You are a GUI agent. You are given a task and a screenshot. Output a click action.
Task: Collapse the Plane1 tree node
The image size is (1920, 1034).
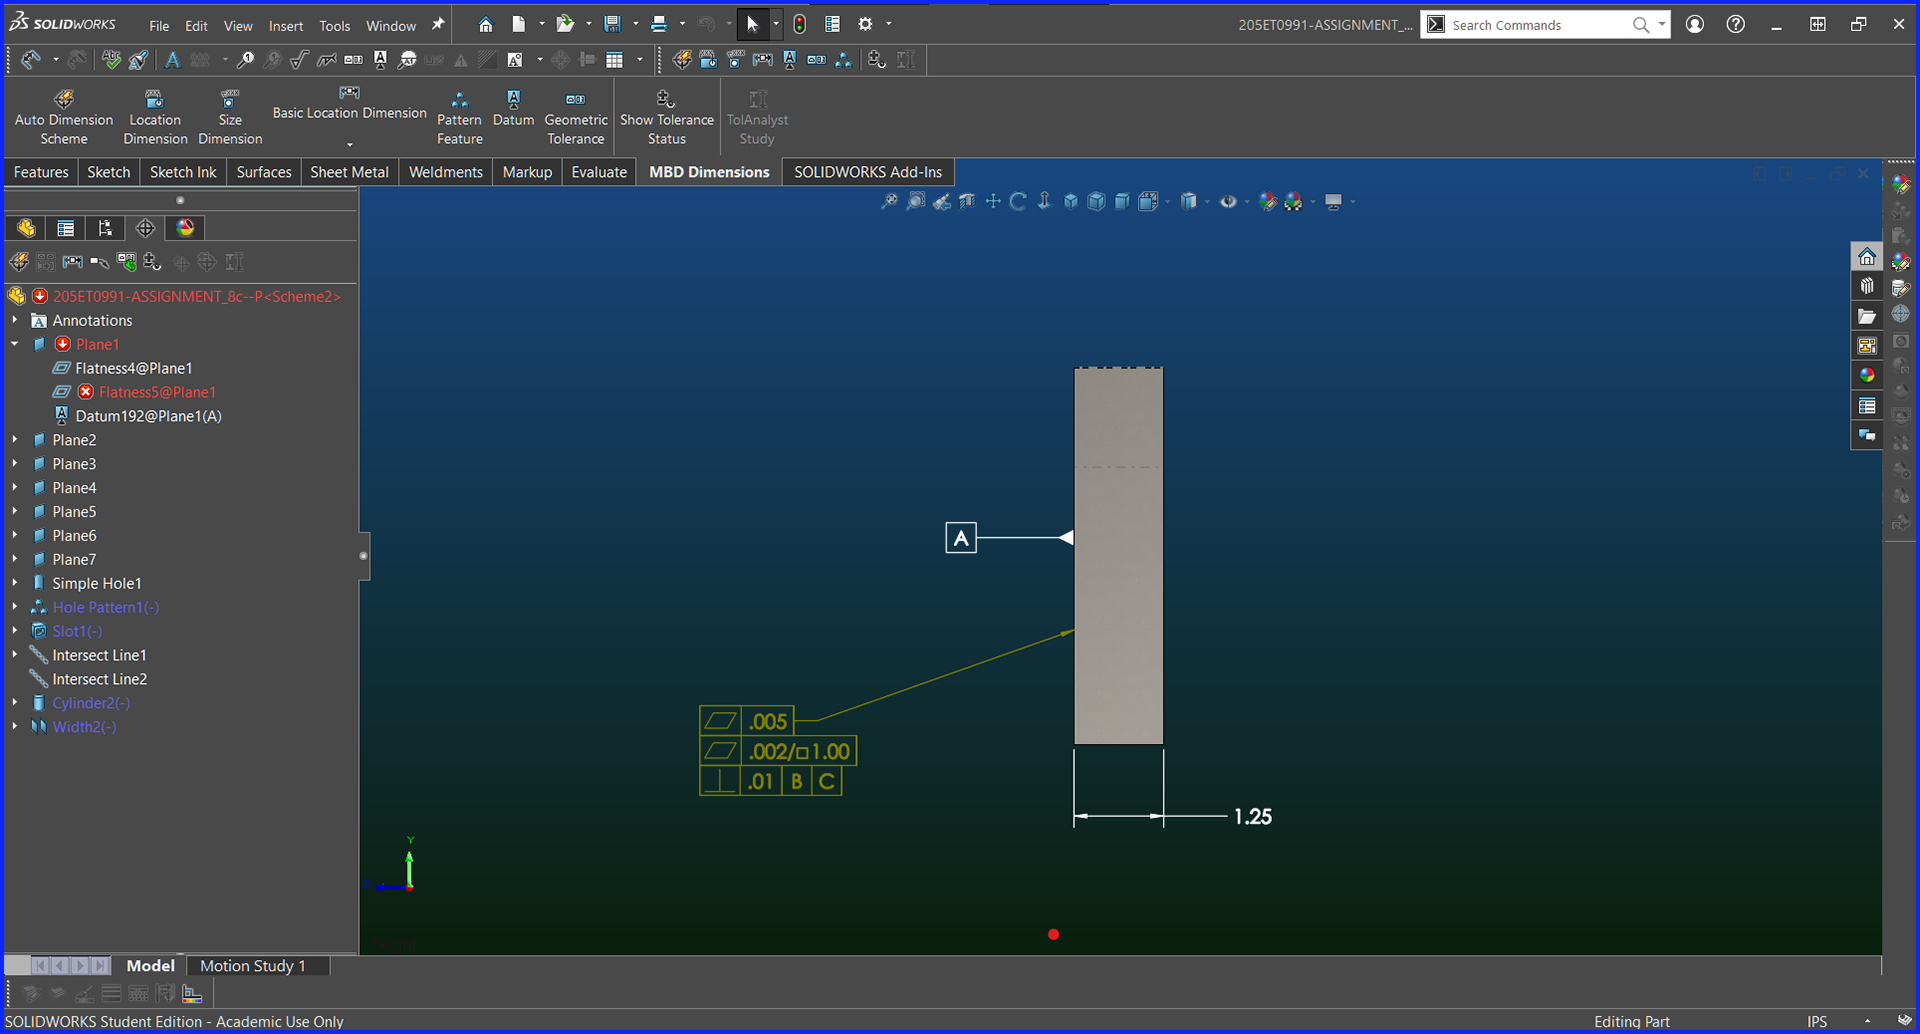point(15,344)
